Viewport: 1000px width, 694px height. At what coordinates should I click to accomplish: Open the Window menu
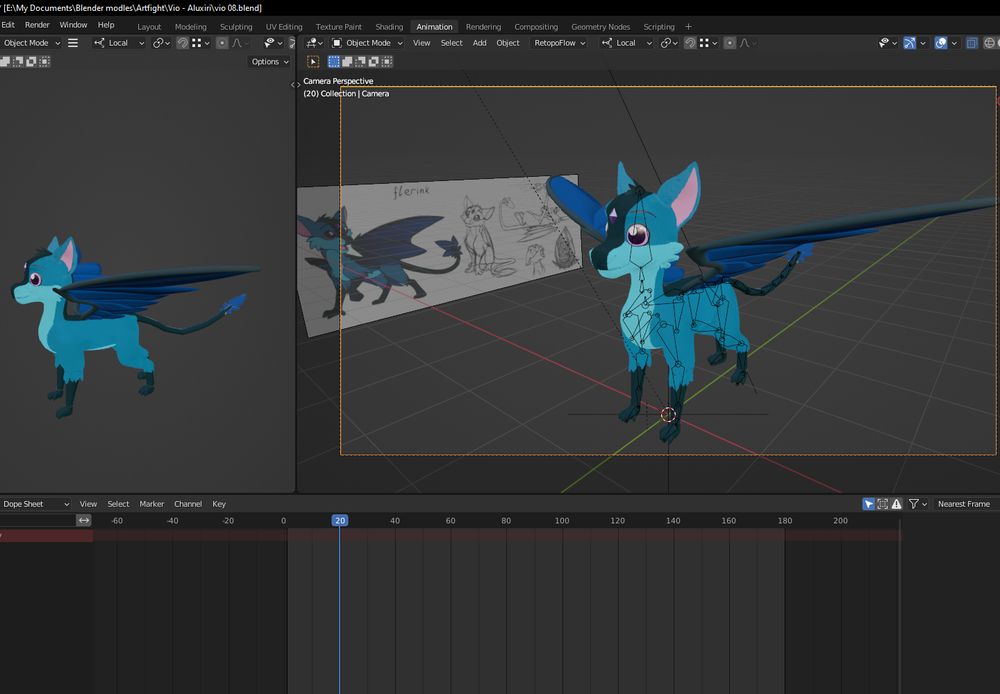[x=73, y=25]
